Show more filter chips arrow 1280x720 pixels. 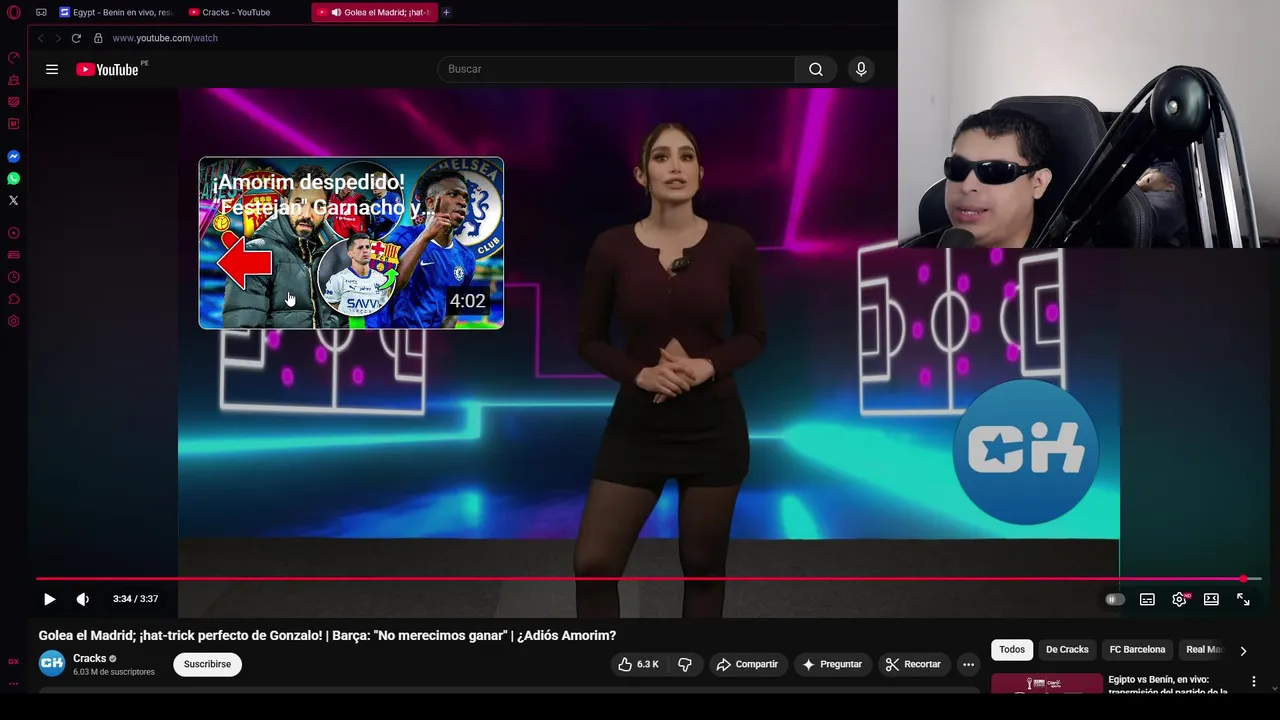(x=1243, y=650)
